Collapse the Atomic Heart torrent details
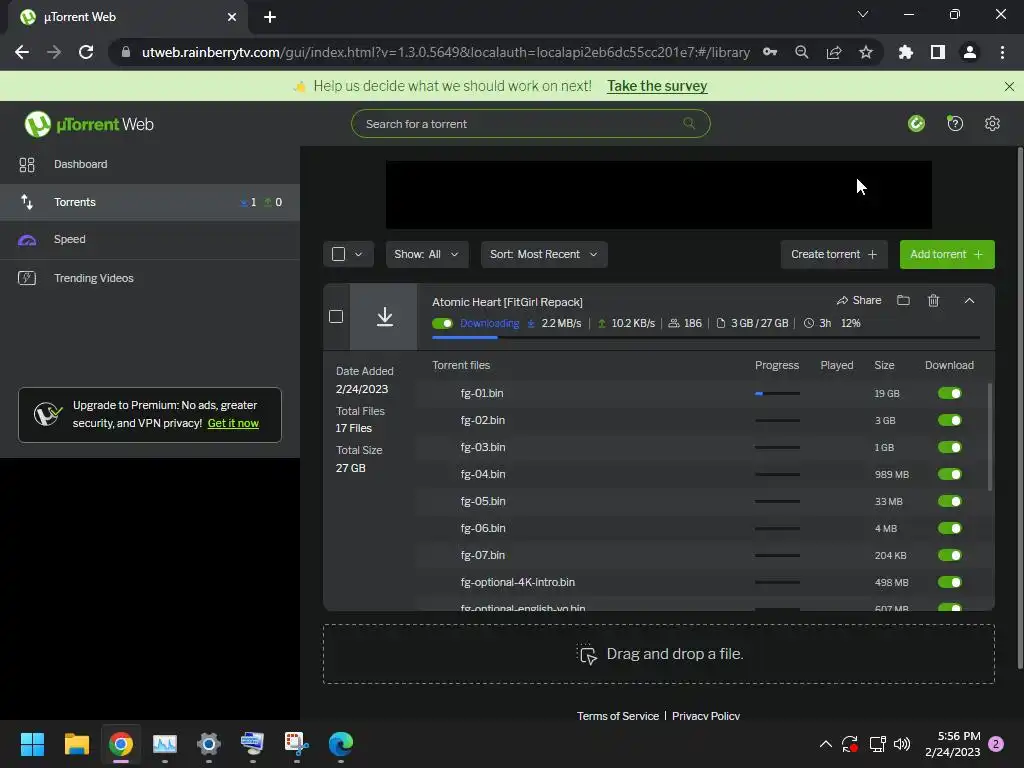This screenshot has height=768, width=1024. click(x=969, y=300)
